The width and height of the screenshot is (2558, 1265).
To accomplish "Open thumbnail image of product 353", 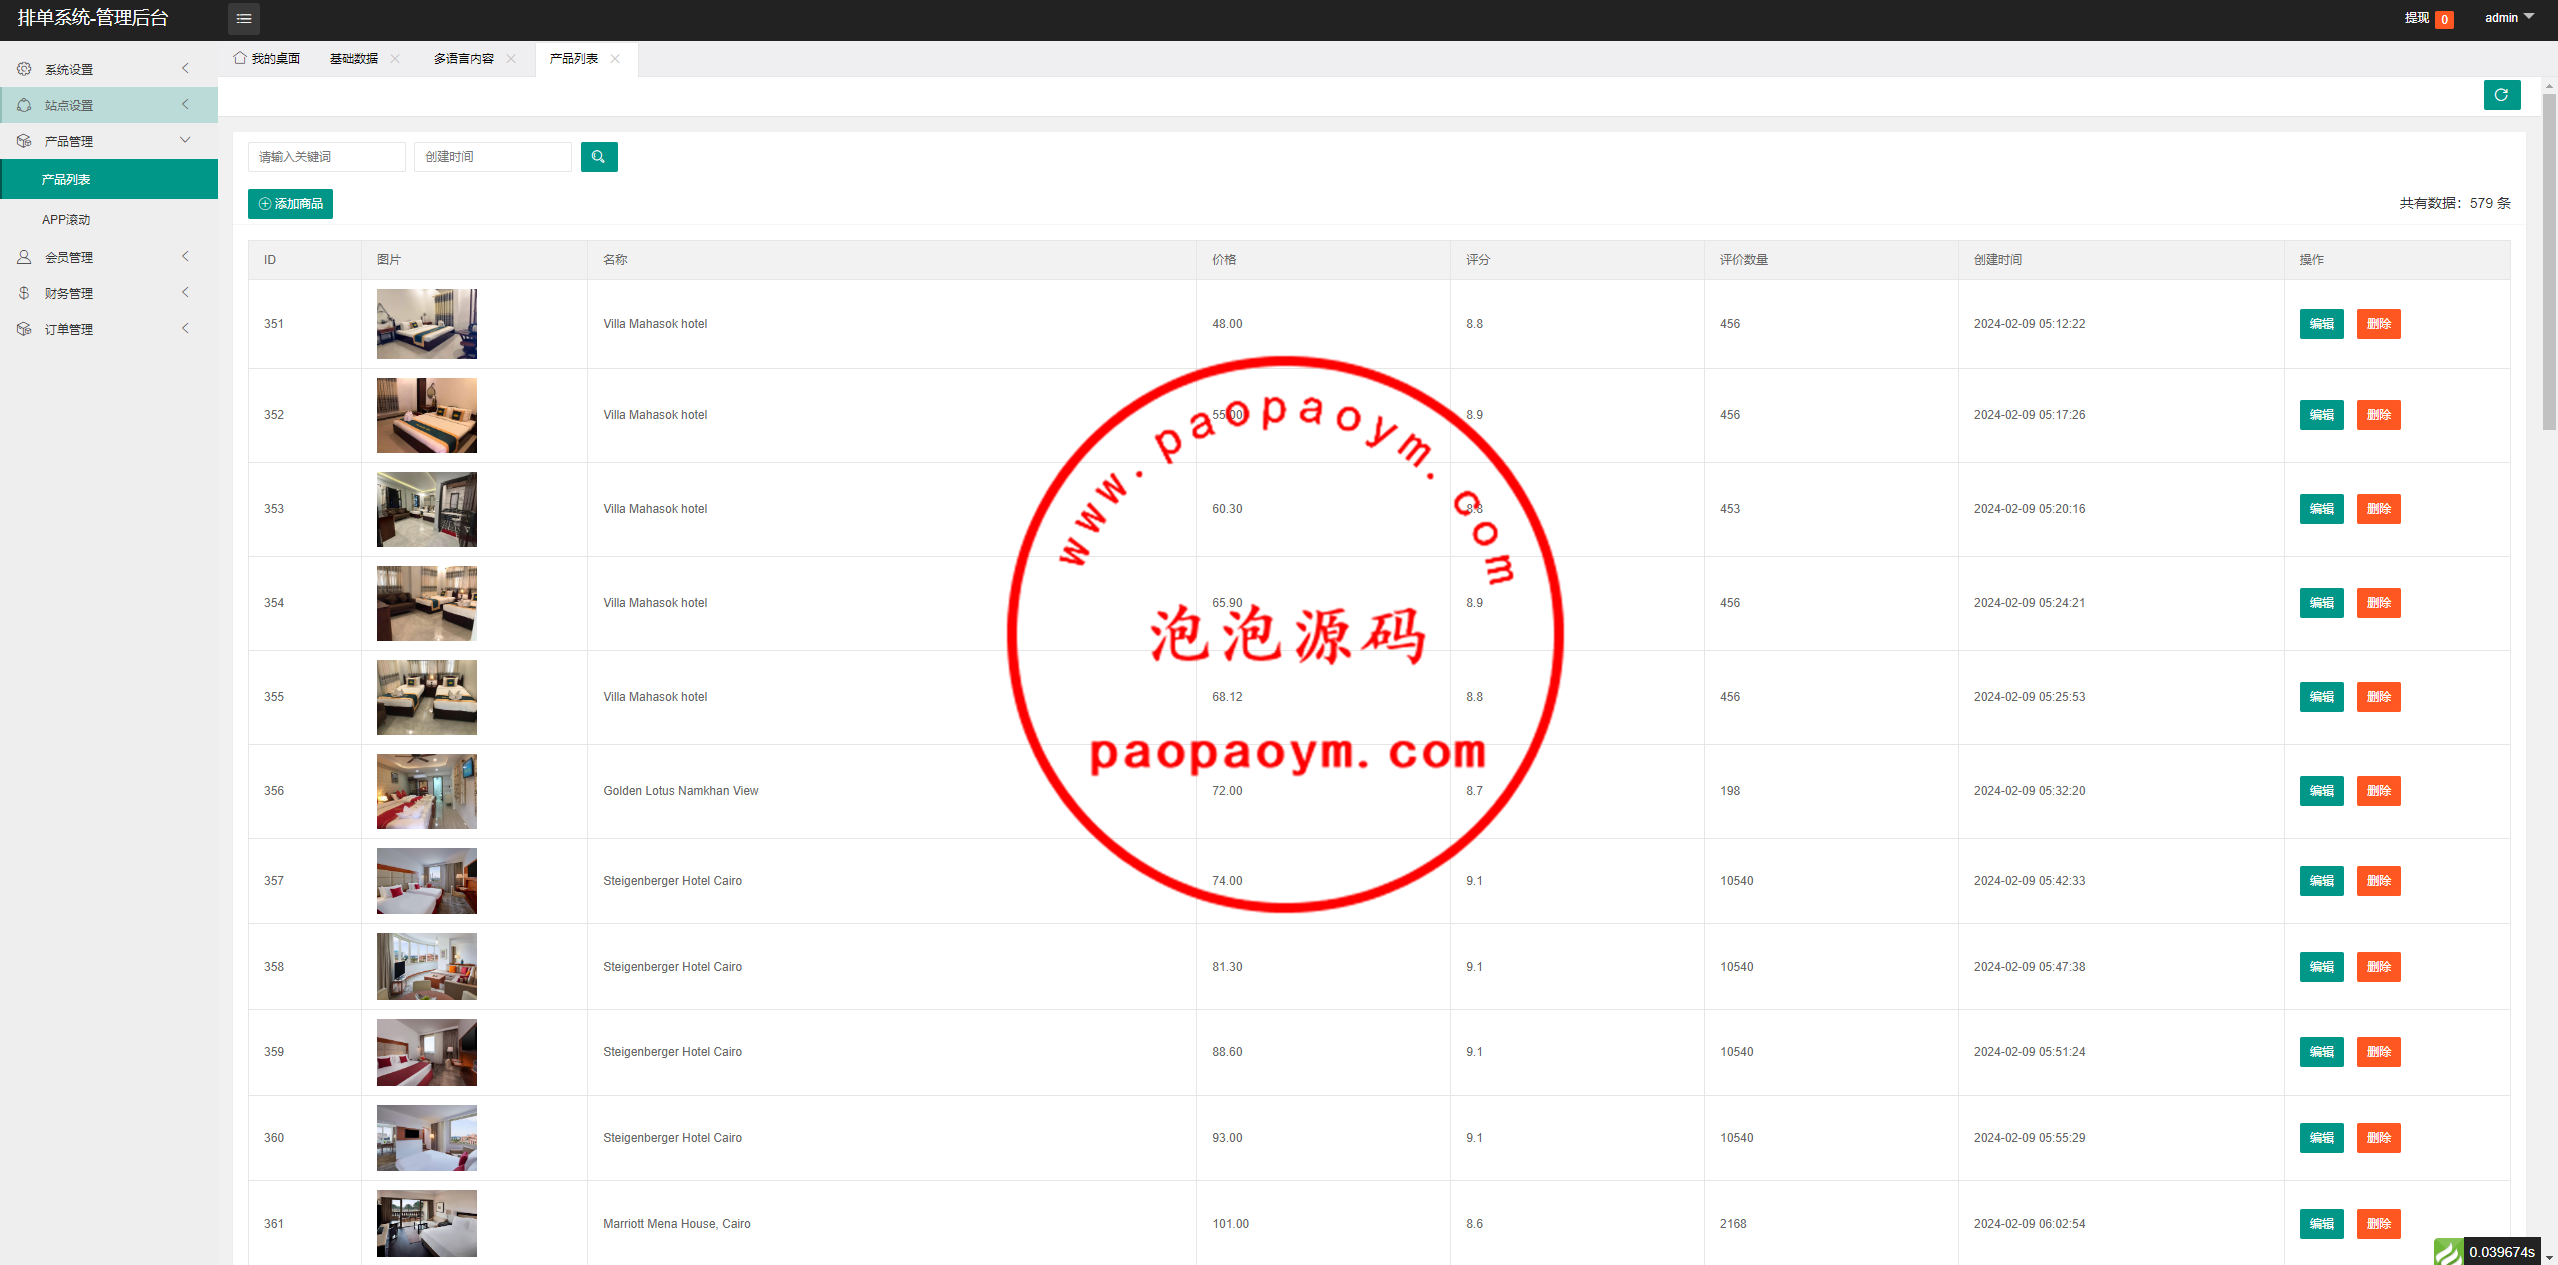I will tap(427, 509).
